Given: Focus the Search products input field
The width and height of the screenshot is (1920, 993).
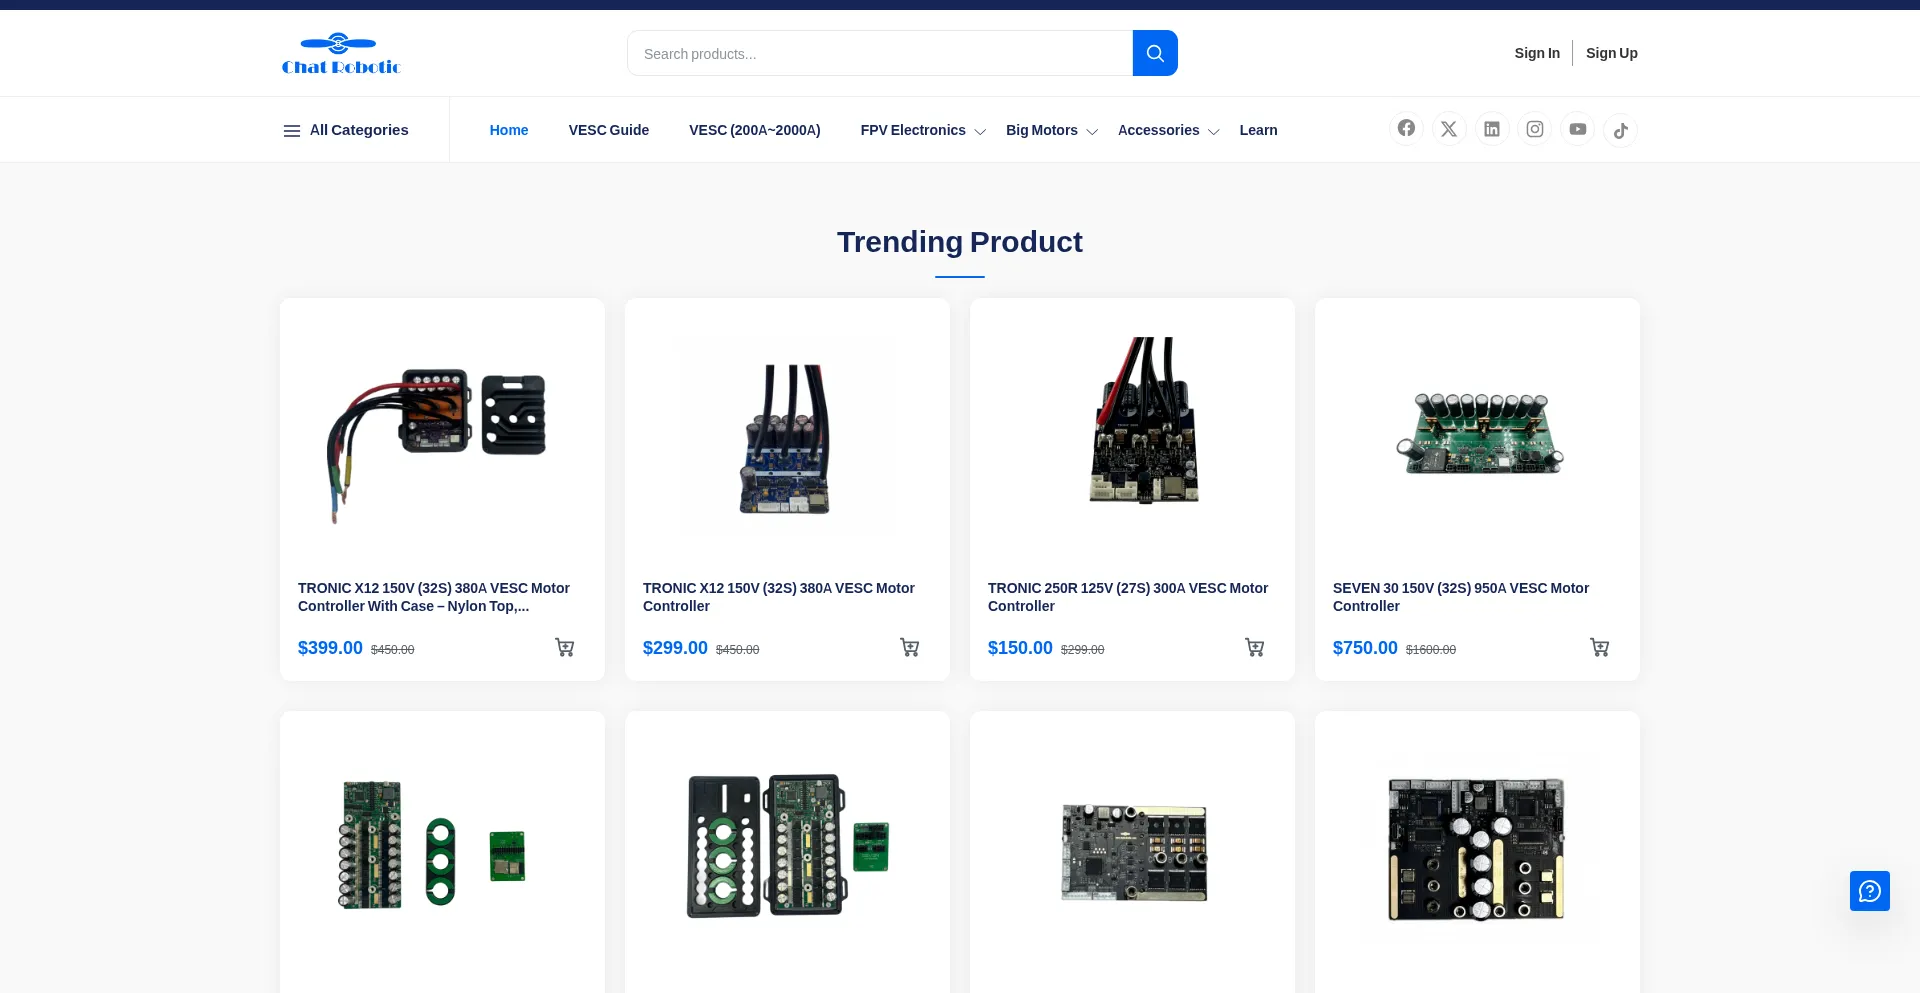Looking at the screenshot, I should coord(880,53).
